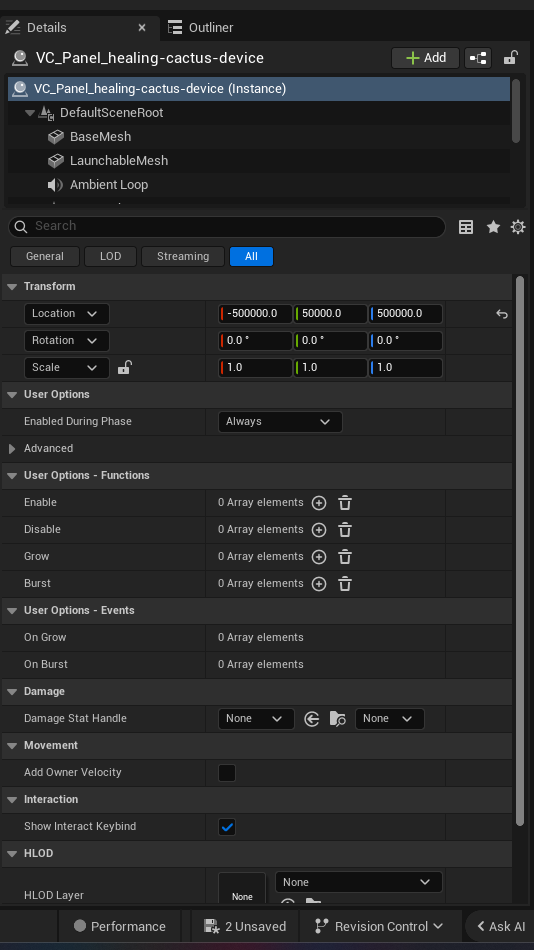Collapse the Movement section

12,746
